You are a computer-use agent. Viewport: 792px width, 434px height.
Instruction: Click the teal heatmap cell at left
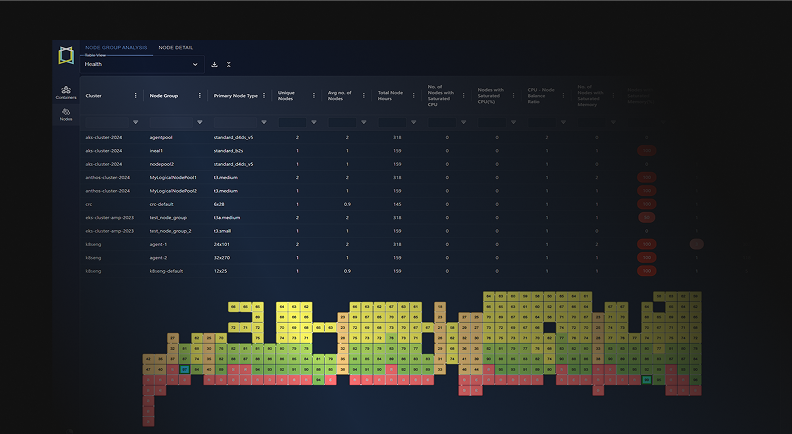coord(185,369)
